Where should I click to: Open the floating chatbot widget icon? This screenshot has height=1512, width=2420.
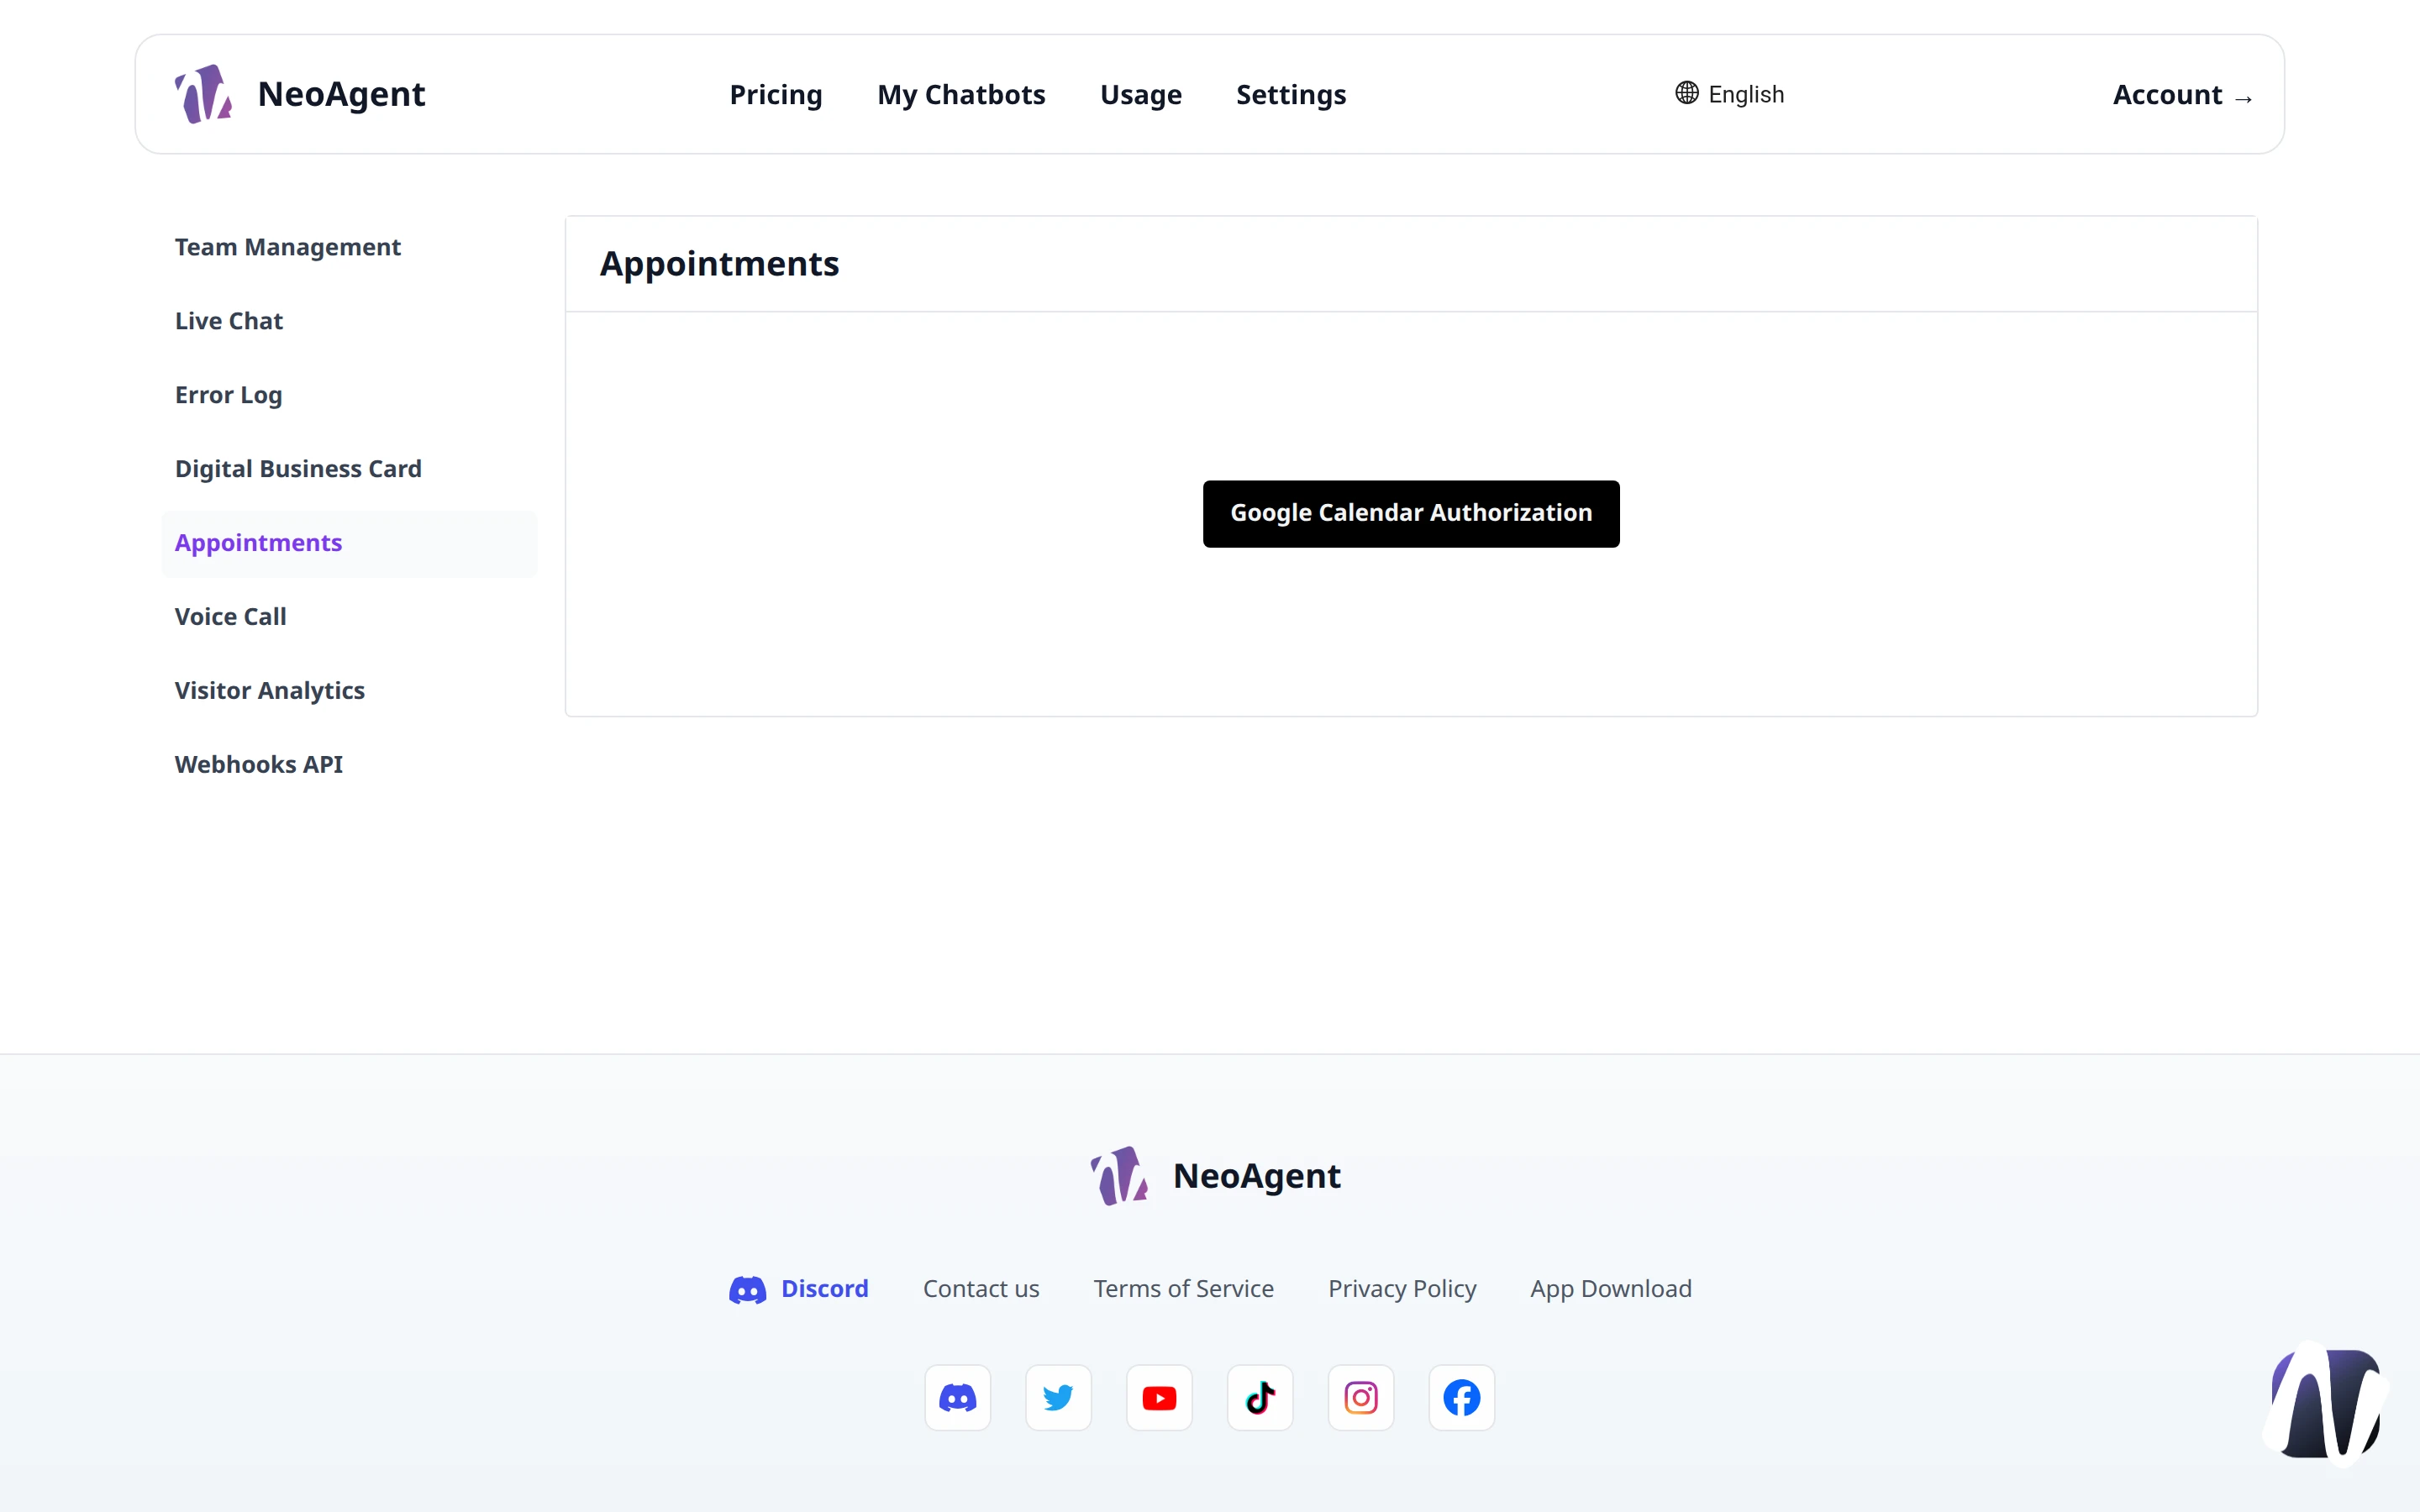2326,1403
